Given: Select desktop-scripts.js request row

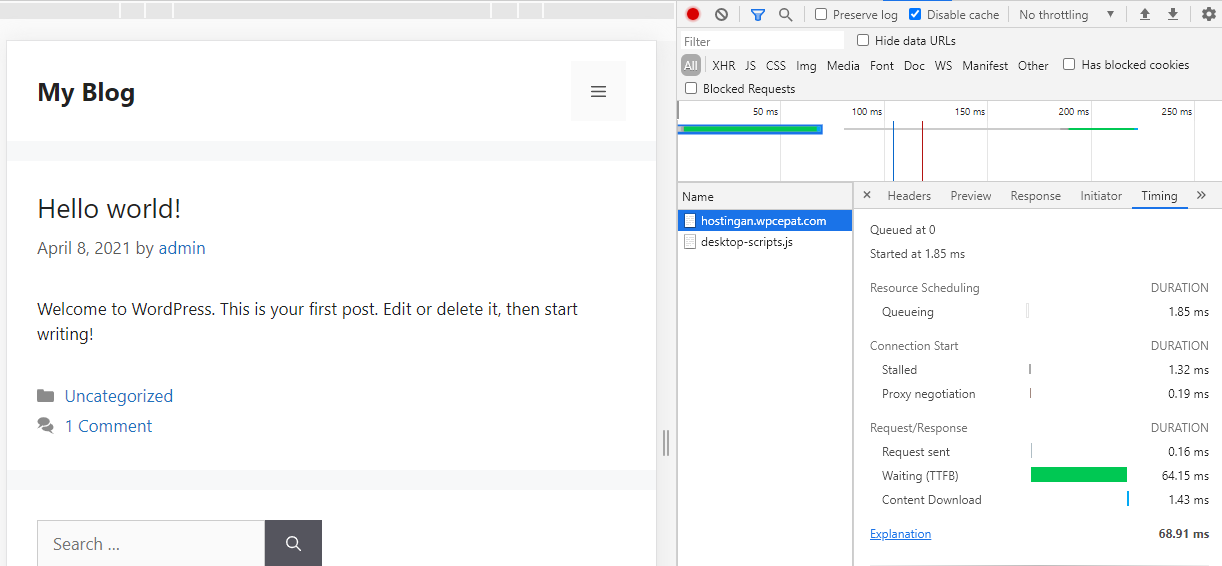Looking at the screenshot, I should click(746, 242).
